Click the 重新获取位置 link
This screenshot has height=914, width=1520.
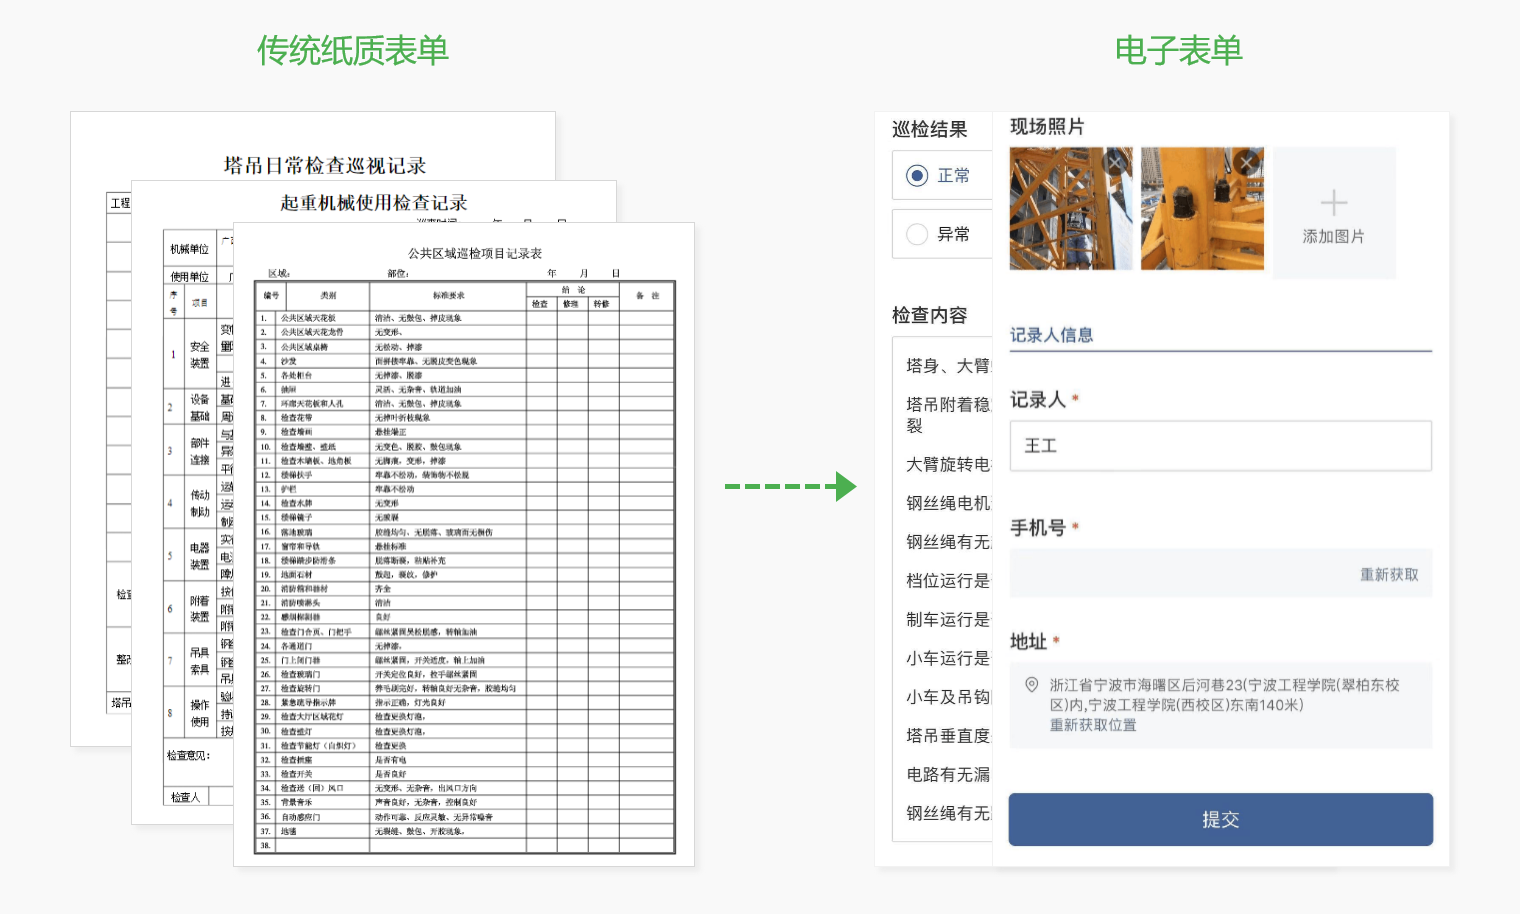(1092, 725)
